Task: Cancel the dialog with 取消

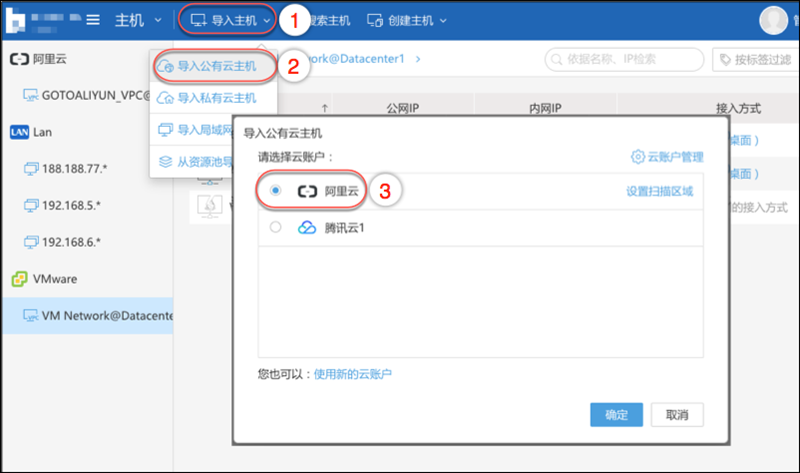Action: coord(677,414)
